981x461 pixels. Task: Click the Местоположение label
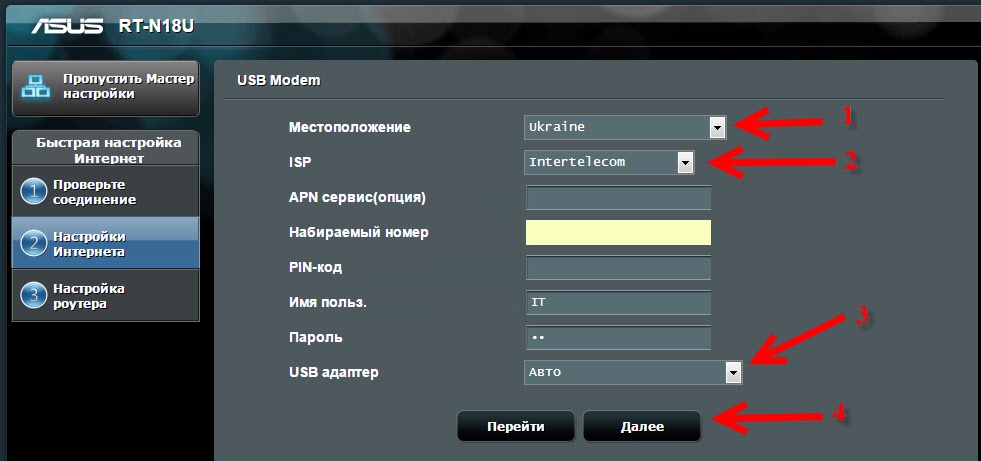click(350, 128)
